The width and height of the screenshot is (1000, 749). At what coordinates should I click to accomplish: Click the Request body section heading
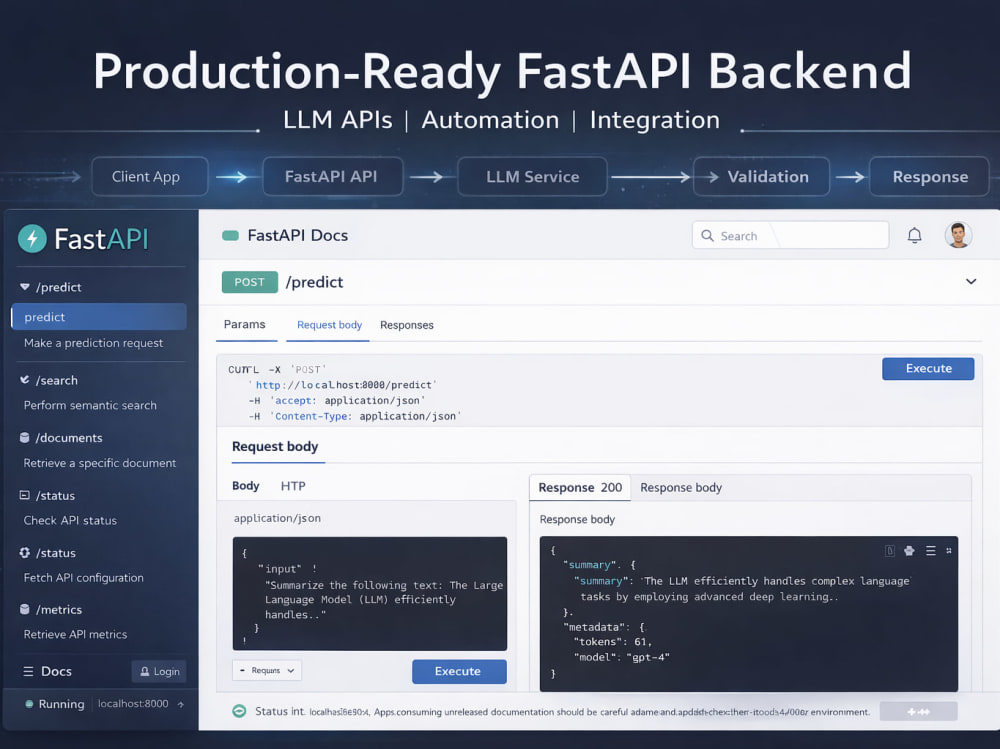(x=275, y=447)
